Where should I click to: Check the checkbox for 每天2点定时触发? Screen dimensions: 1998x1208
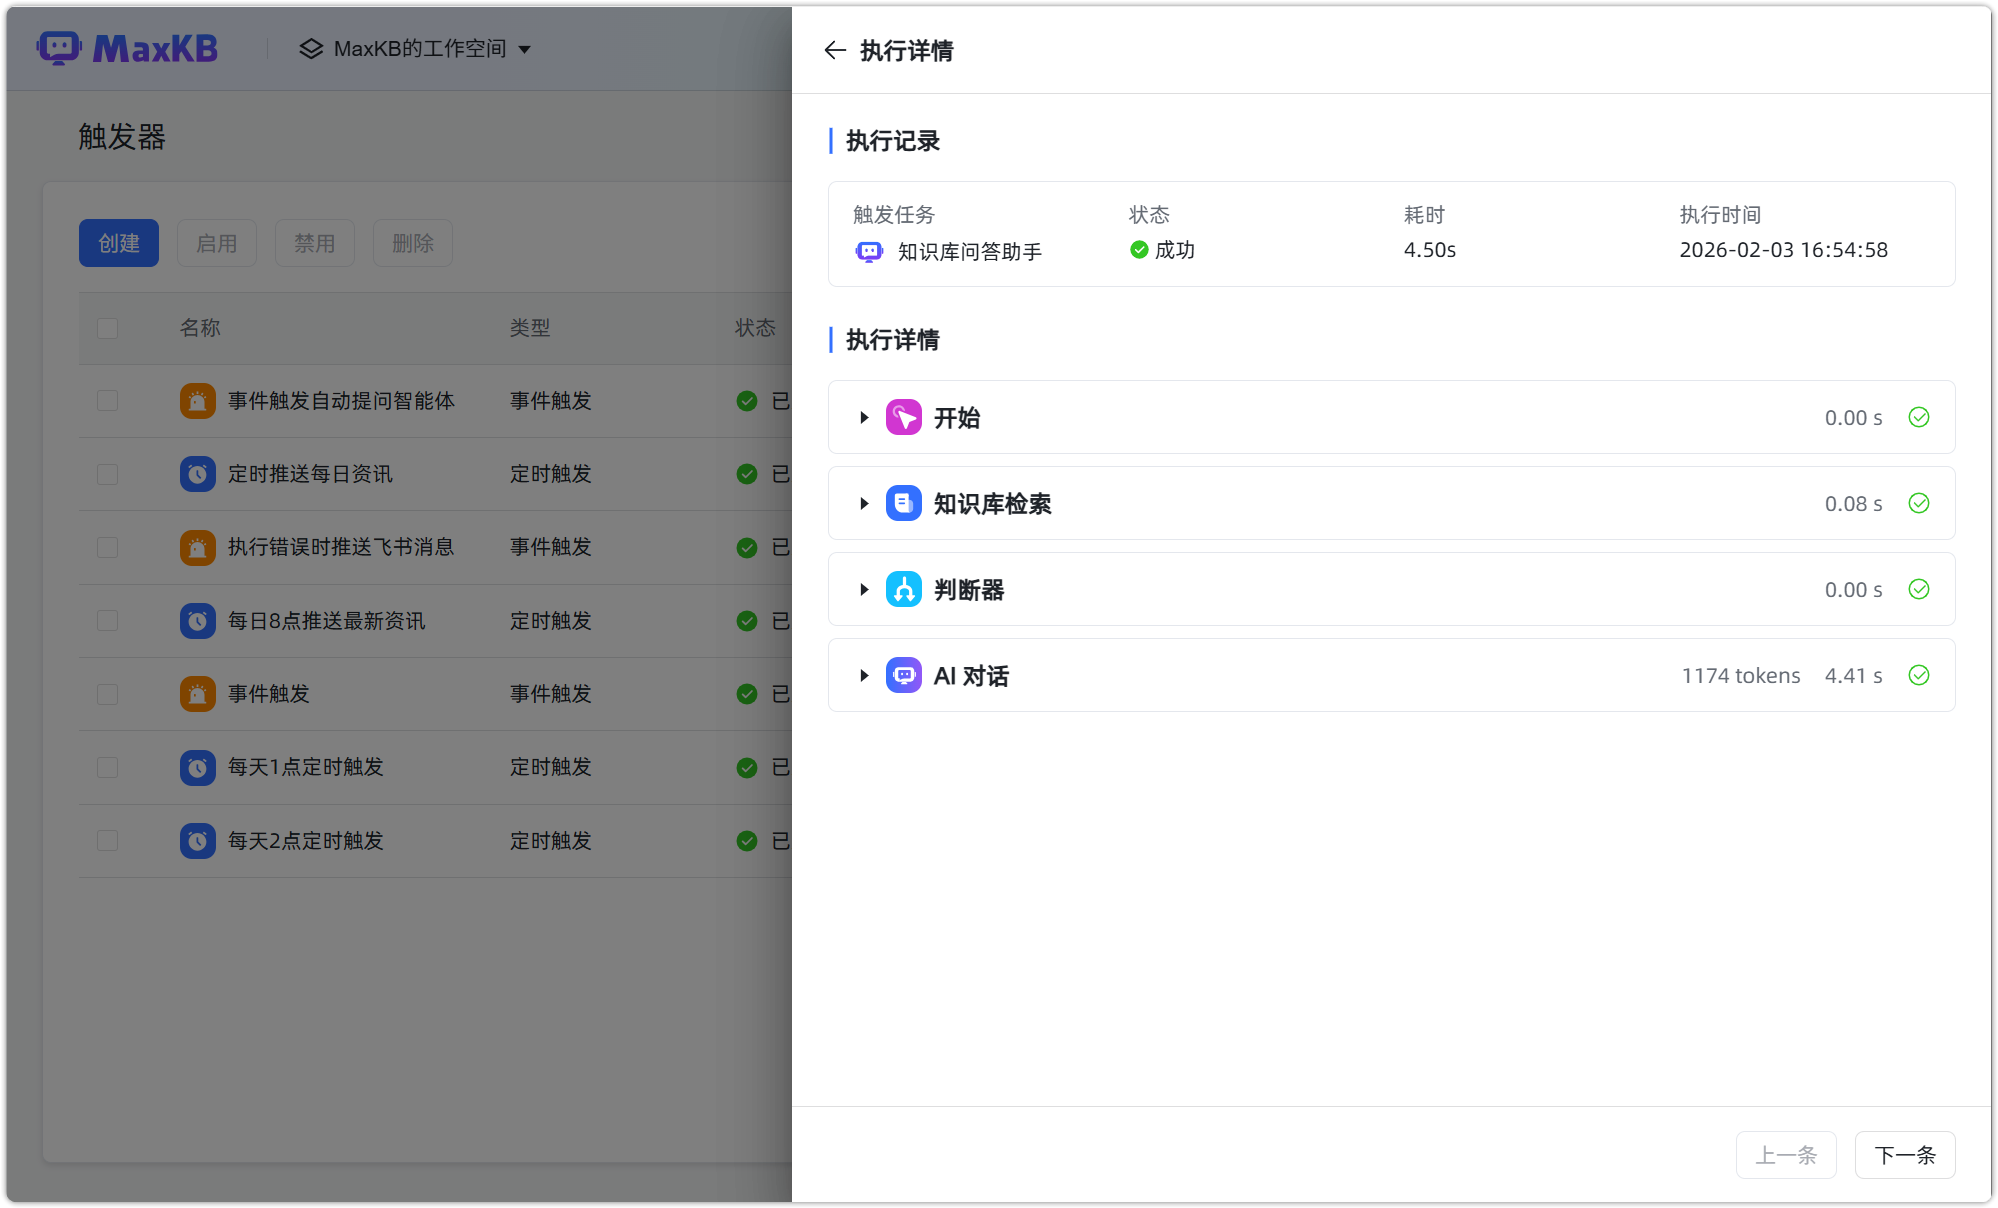pyautogui.click(x=107, y=840)
